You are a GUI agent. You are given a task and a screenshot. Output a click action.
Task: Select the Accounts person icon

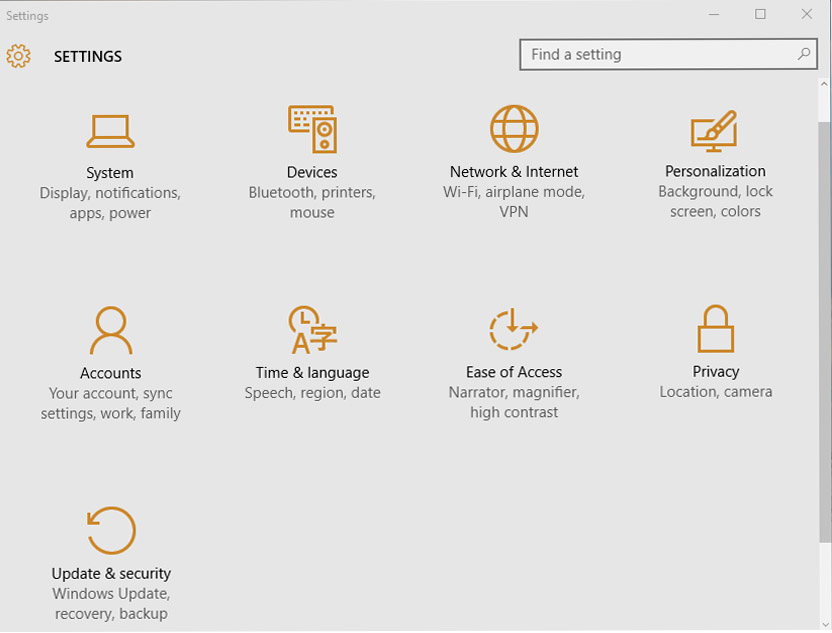[111, 331]
